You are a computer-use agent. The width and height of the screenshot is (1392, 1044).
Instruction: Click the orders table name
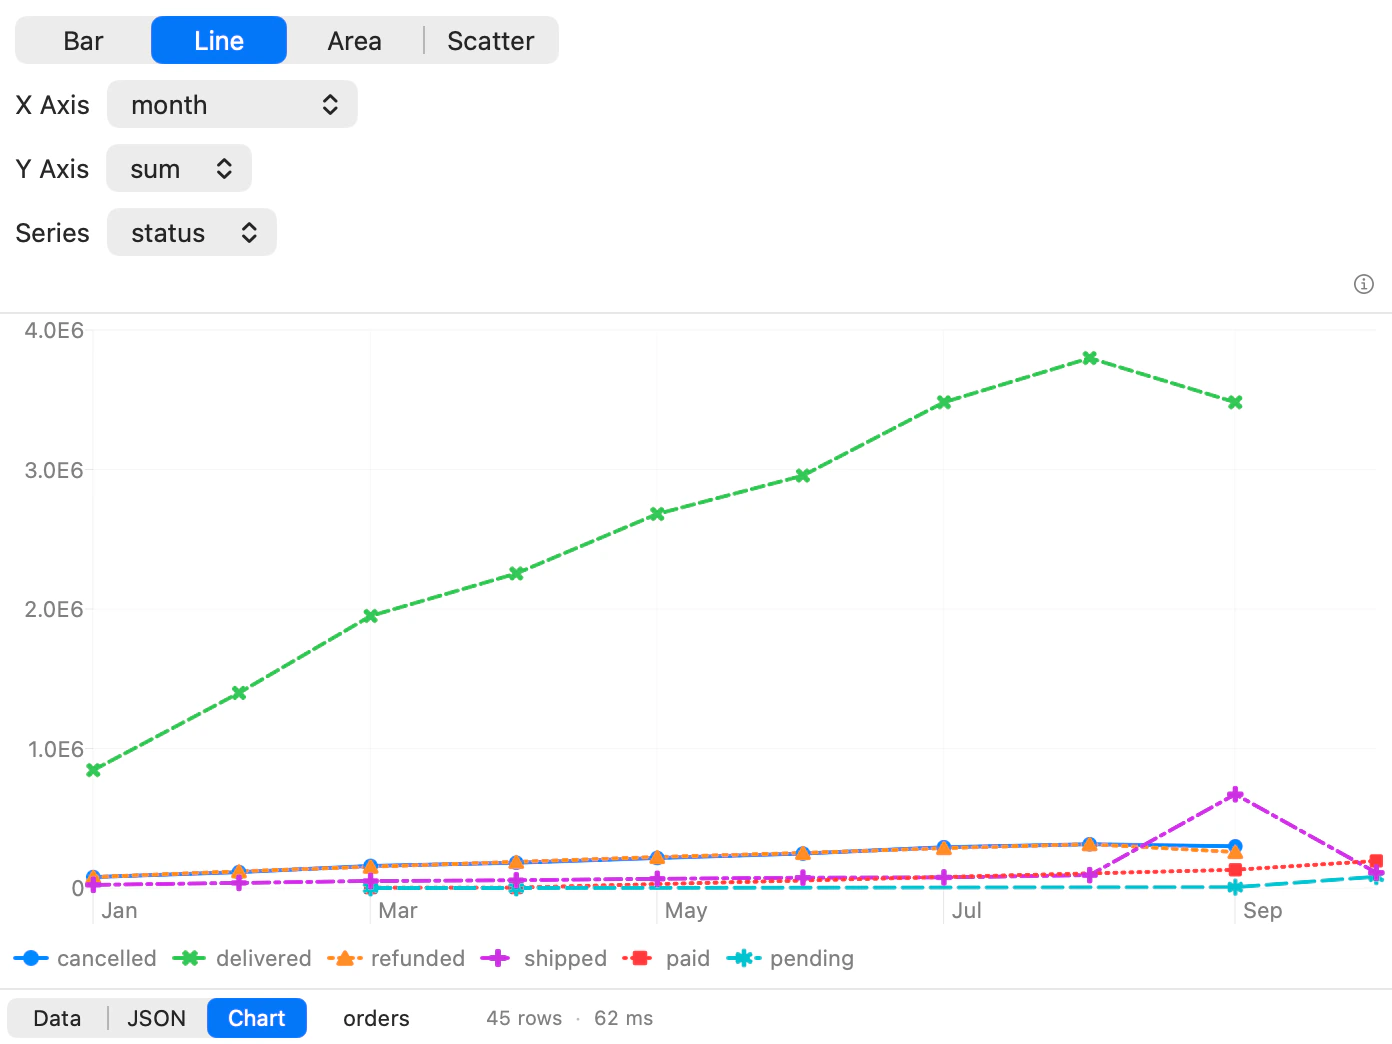coord(376,1018)
